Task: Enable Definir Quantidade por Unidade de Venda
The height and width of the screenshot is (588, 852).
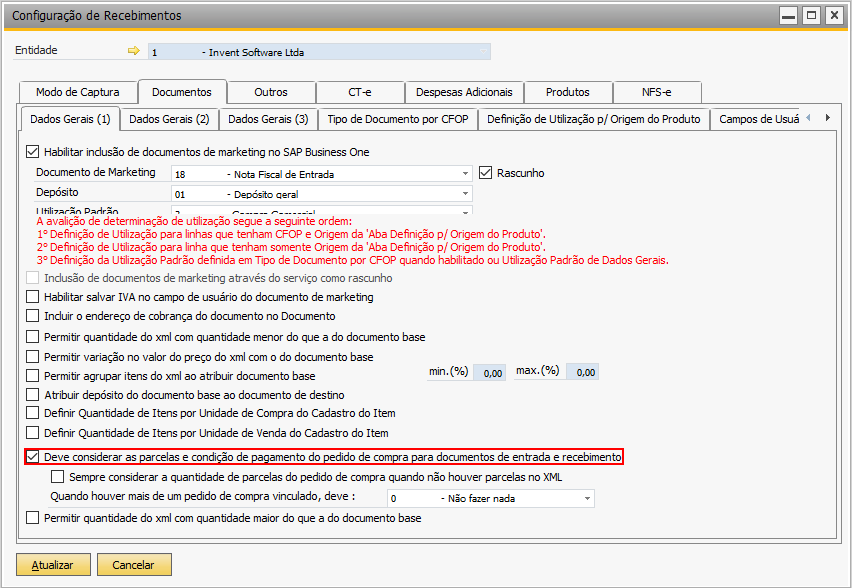Action: [33, 433]
